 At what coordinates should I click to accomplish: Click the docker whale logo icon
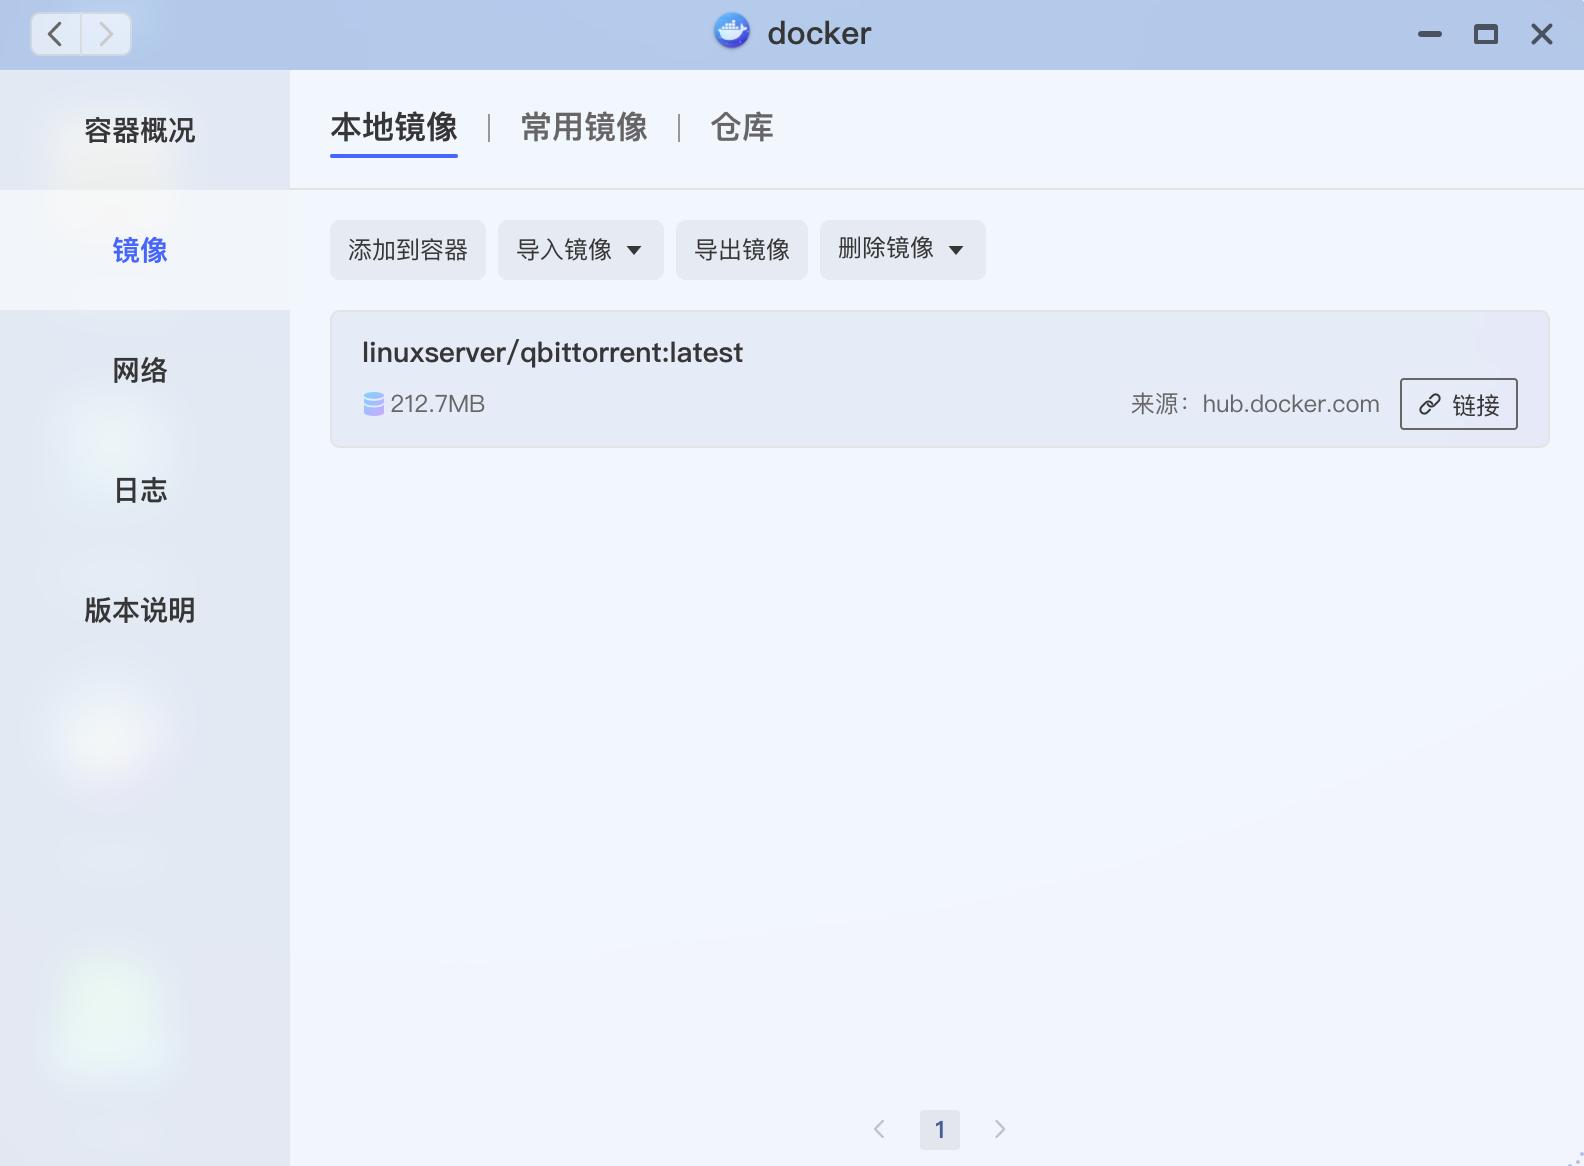[x=732, y=32]
